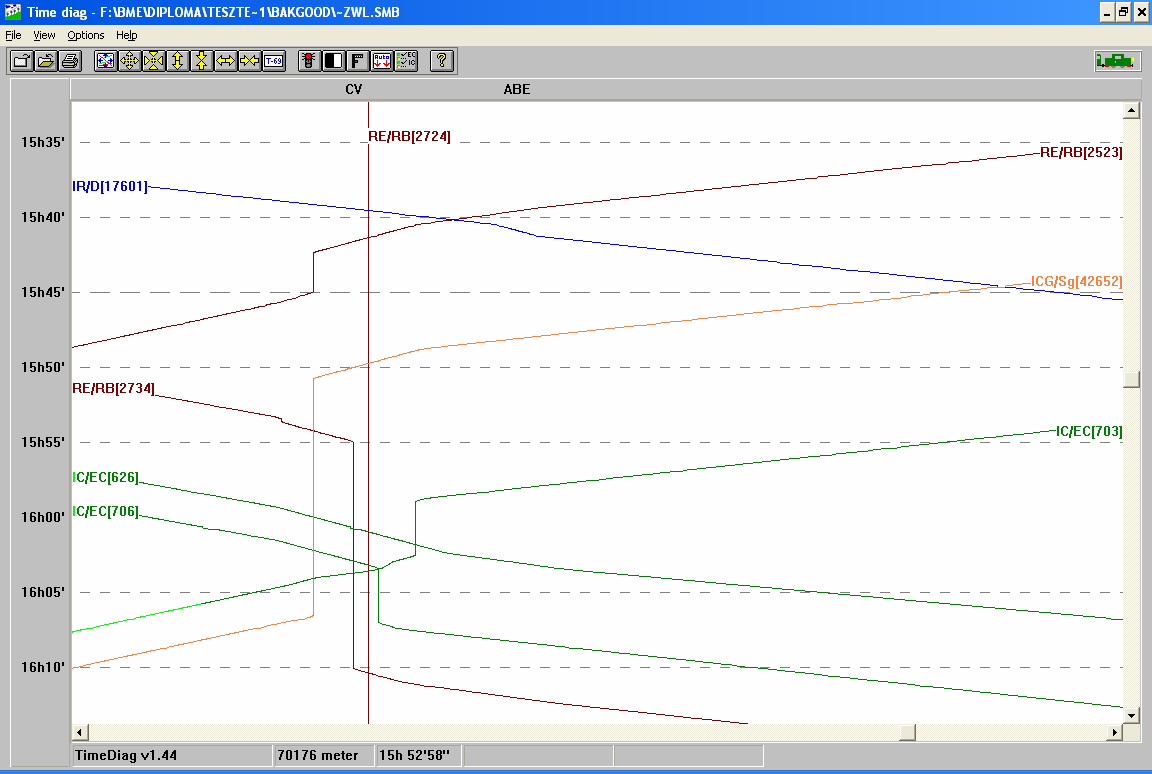The height and width of the screenshot is (774, 1152).
Task: Click the RE/RB[2523] train label
Action: click(1081, 152)
